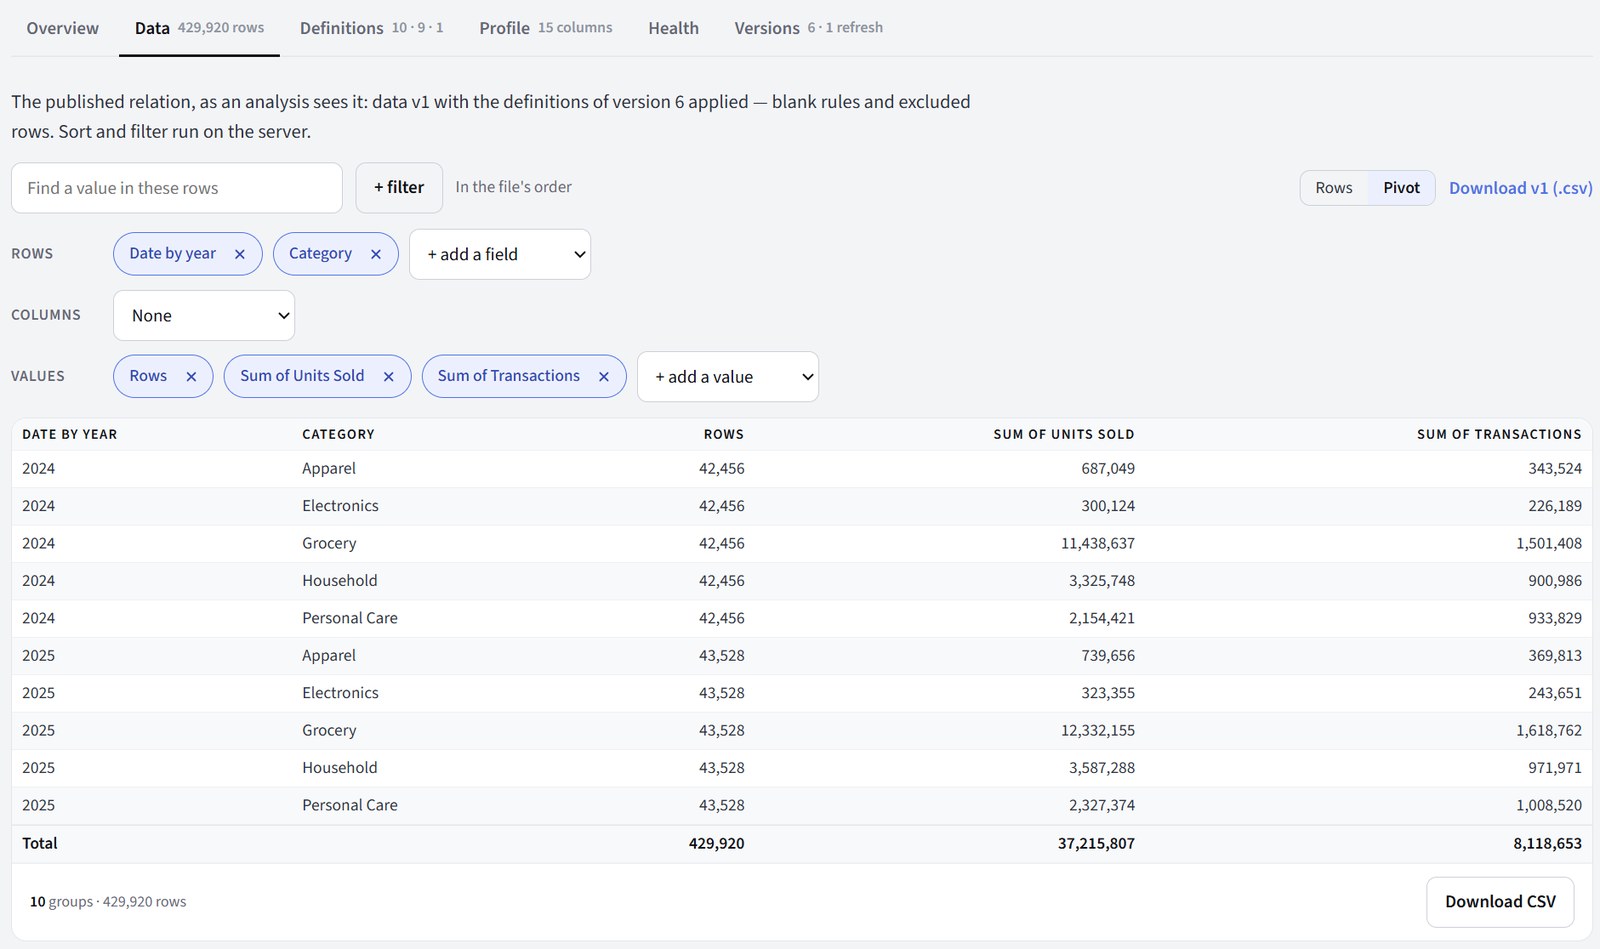Click units sold value 687,049
This screenshot has width=1600, height=949.
coord(1108,469)
